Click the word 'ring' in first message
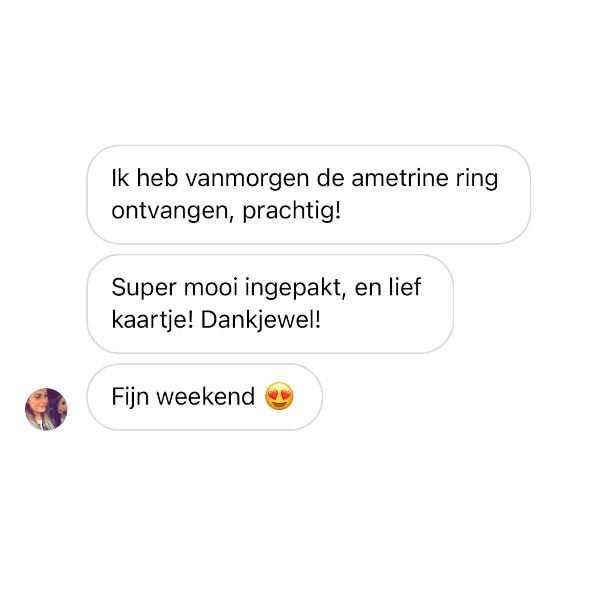The image size is (600, 600). point(477,179)
